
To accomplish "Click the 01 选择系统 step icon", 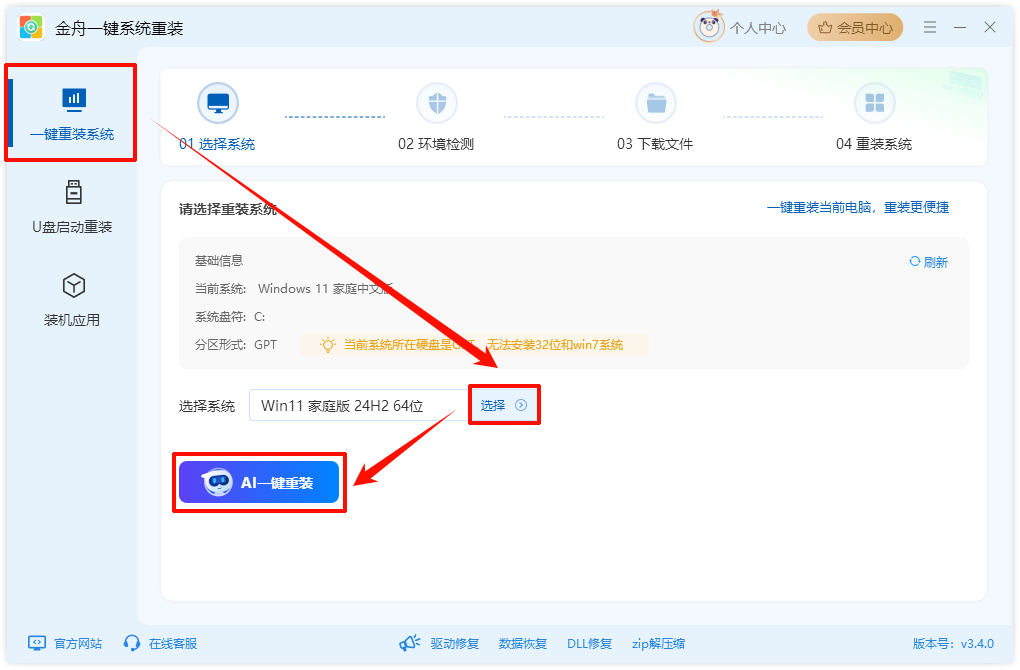I will pyautogui.click(x=217, y=102).
